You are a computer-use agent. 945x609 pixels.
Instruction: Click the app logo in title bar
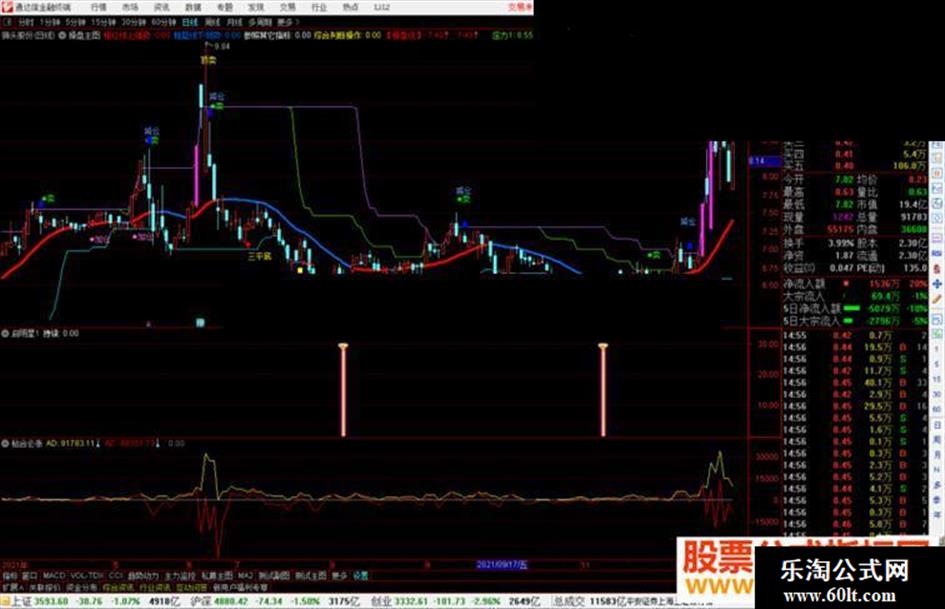[x=7, y=7]
